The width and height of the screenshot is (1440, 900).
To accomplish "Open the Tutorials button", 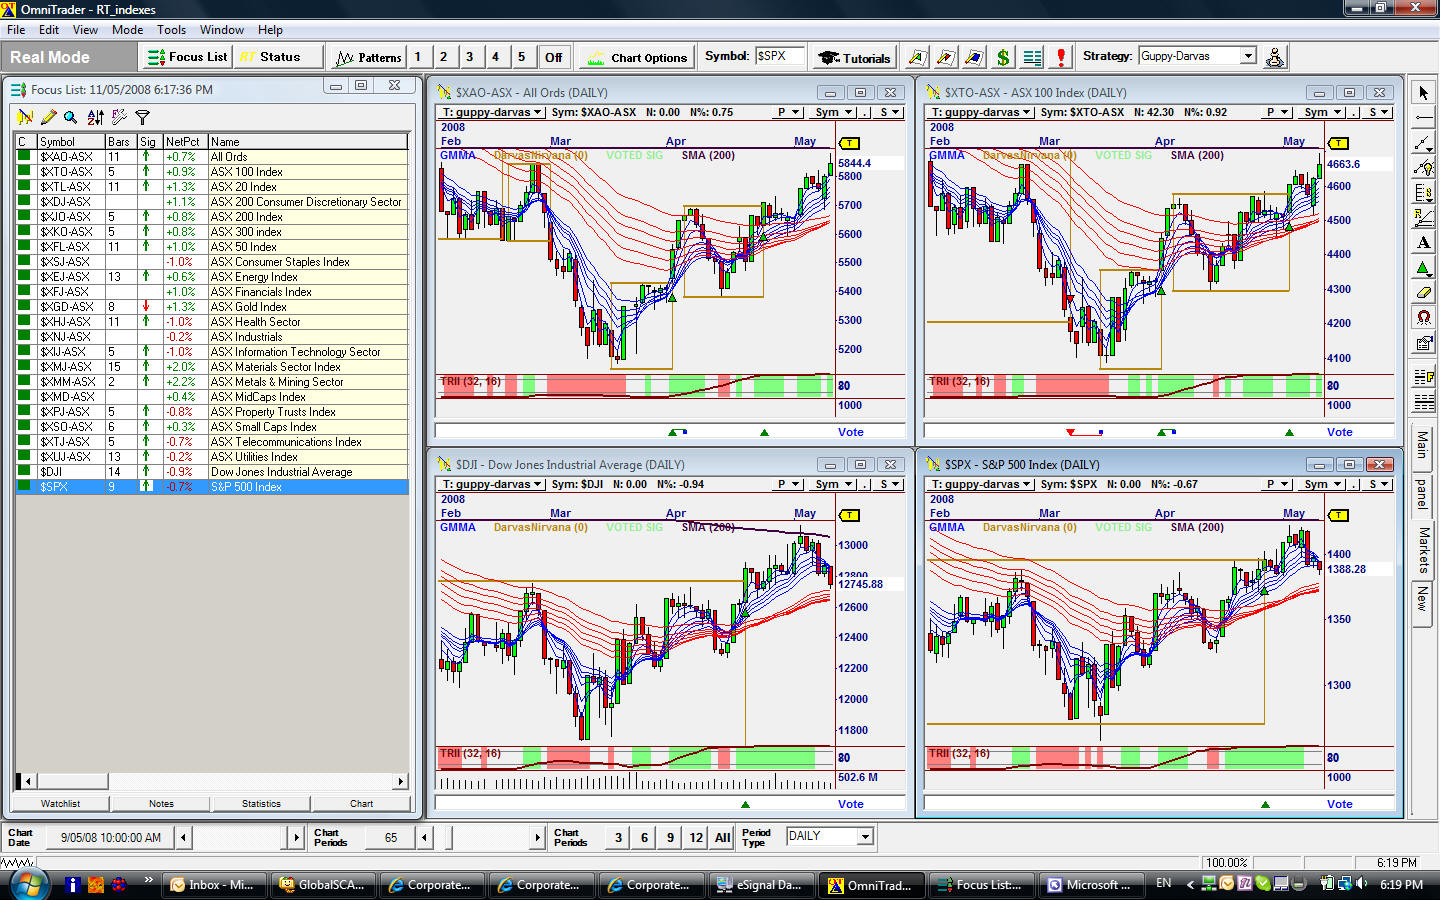I will pos(855,57).
